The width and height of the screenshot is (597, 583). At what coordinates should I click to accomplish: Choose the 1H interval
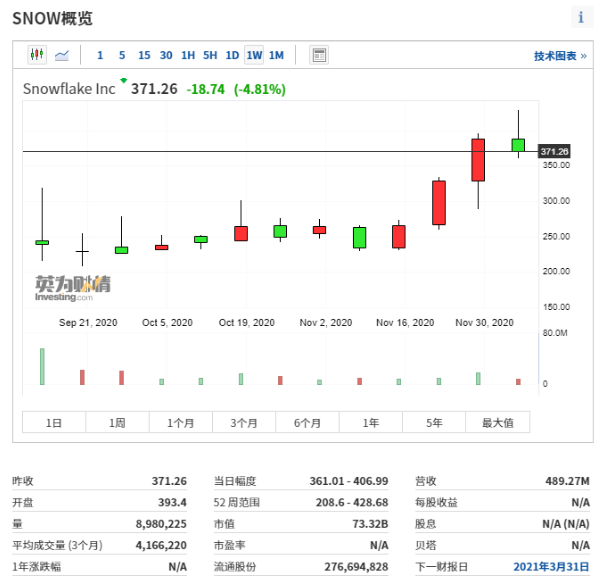[188, 55]
